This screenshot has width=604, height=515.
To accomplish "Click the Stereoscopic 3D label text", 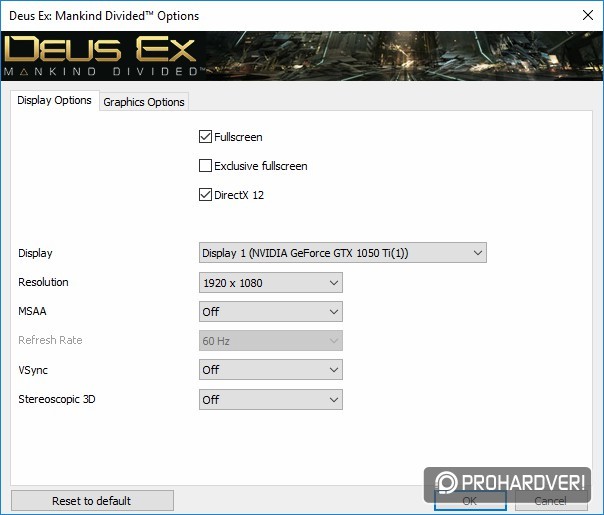I will point(57,399).
